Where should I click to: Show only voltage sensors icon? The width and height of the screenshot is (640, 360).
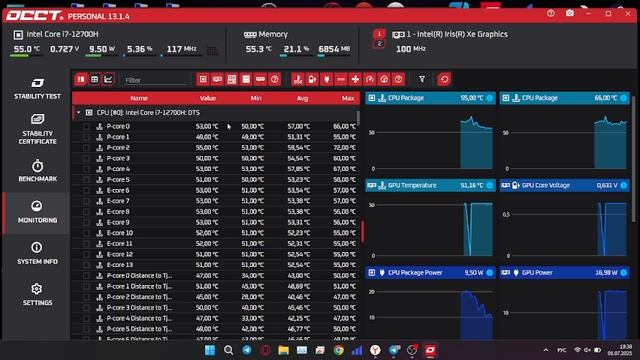[x=312, y=80]
